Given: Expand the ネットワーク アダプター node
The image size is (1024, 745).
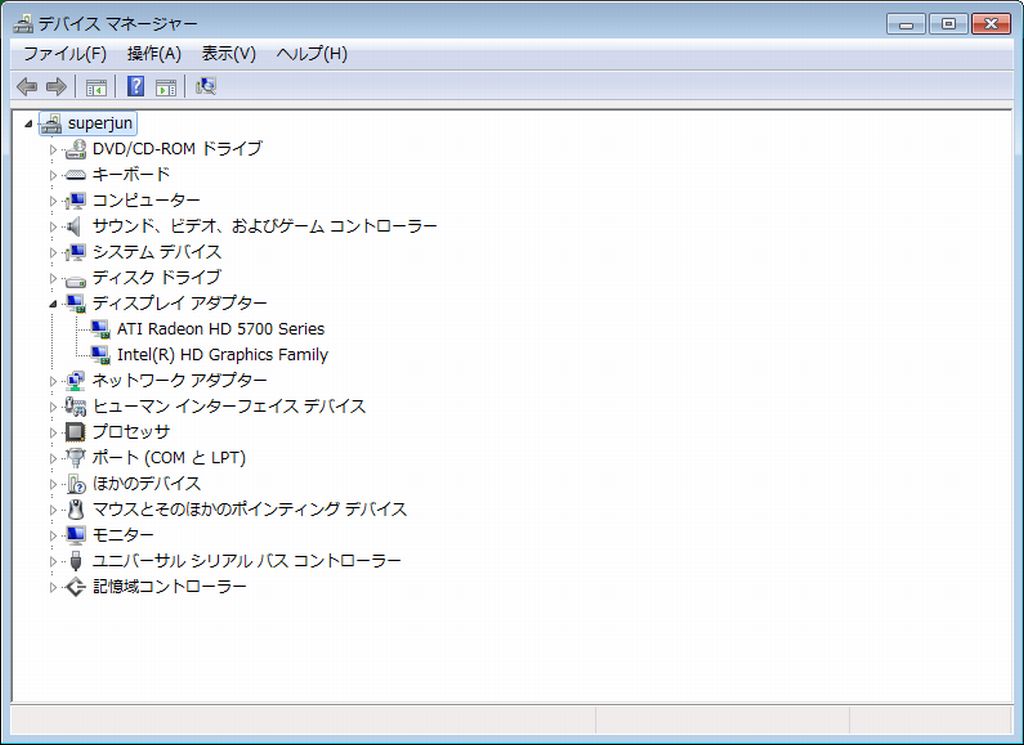Looking at the screenshot, I should click(53, 381).
